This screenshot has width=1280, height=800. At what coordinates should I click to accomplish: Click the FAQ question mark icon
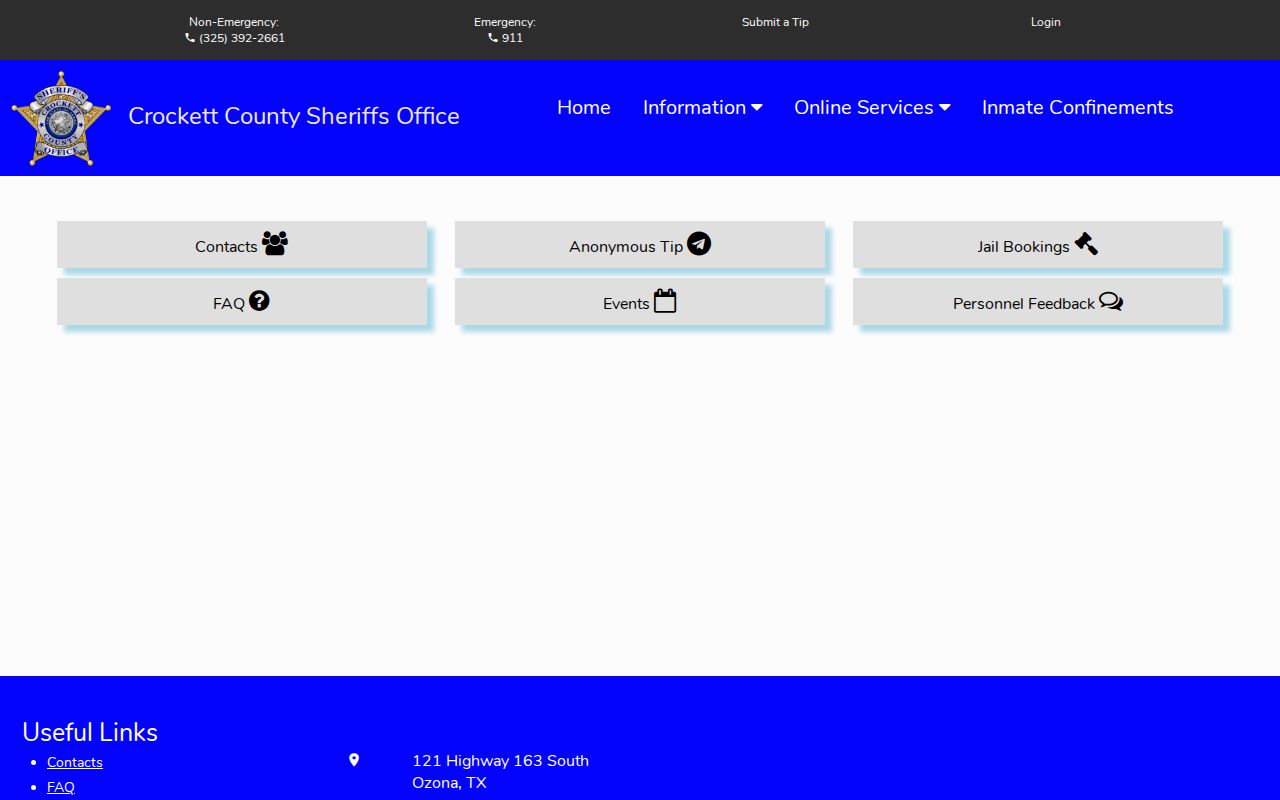tap(259, 300)
